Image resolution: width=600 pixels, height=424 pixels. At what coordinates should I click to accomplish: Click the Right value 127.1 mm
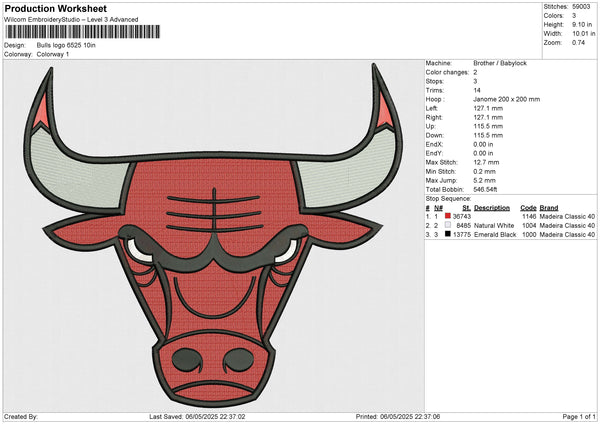pos(488,117)
